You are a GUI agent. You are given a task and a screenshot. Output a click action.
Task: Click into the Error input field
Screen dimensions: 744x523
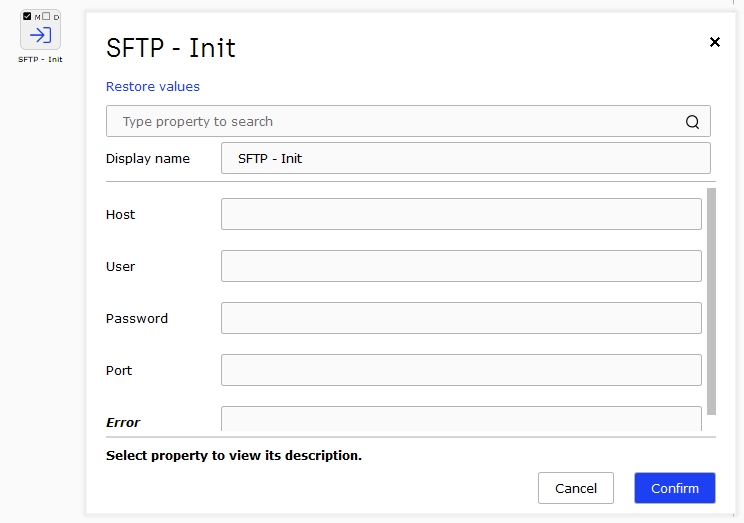[461, 419]
